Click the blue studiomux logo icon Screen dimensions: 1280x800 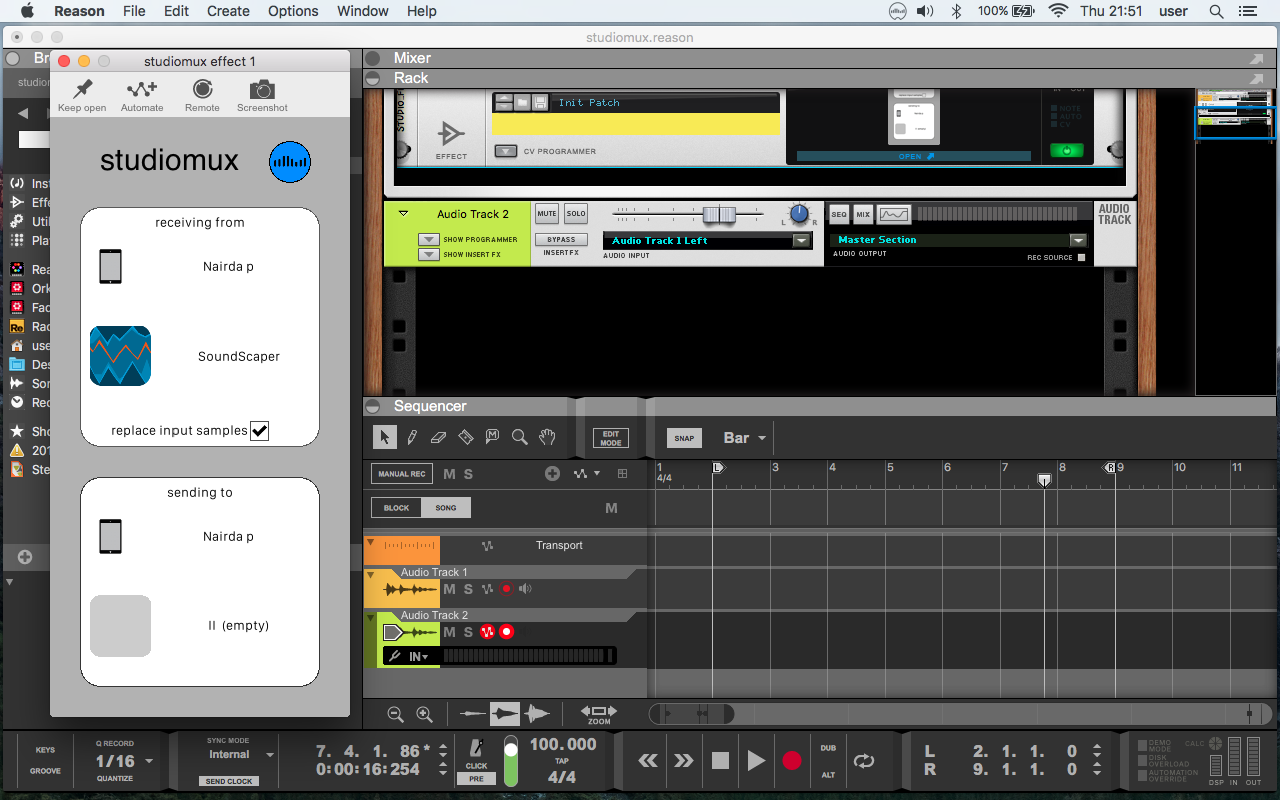click(290, 161)
